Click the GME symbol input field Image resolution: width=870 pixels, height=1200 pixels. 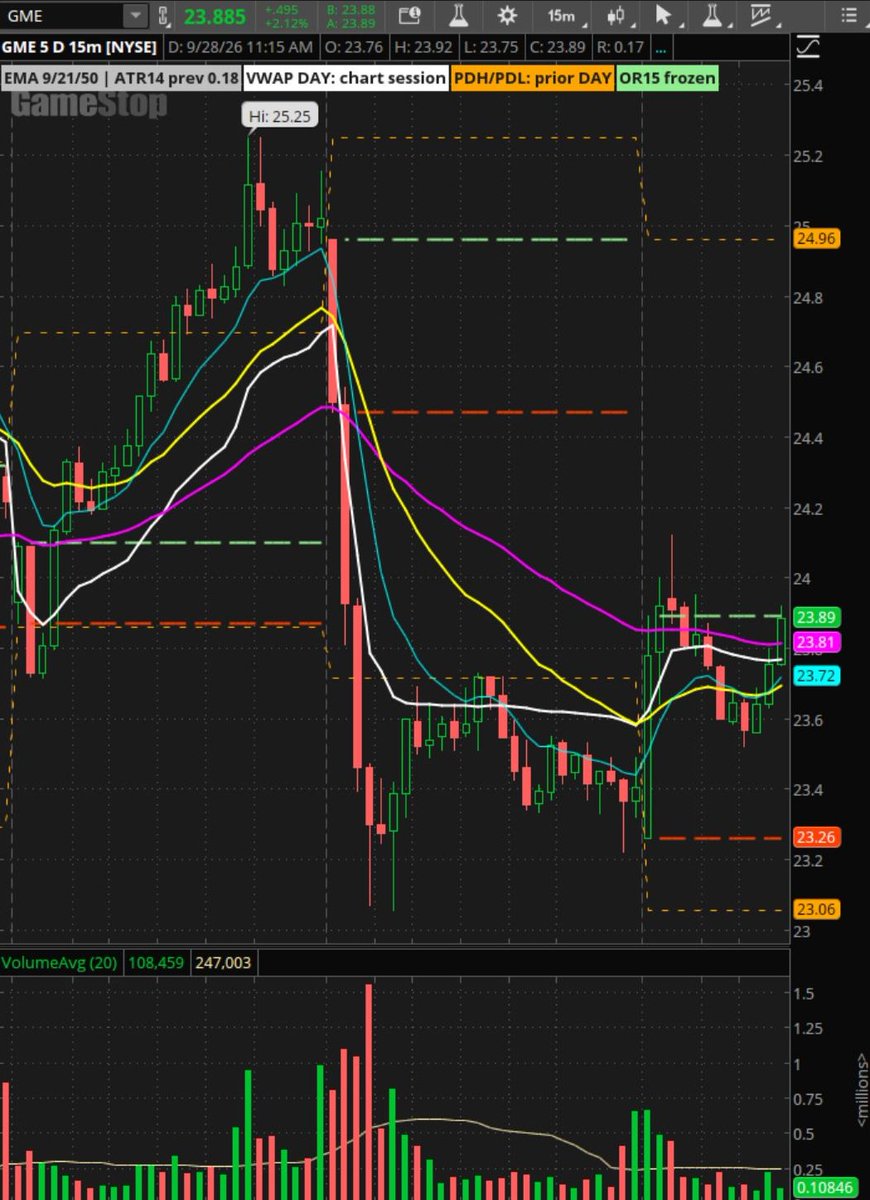(62, 15)
